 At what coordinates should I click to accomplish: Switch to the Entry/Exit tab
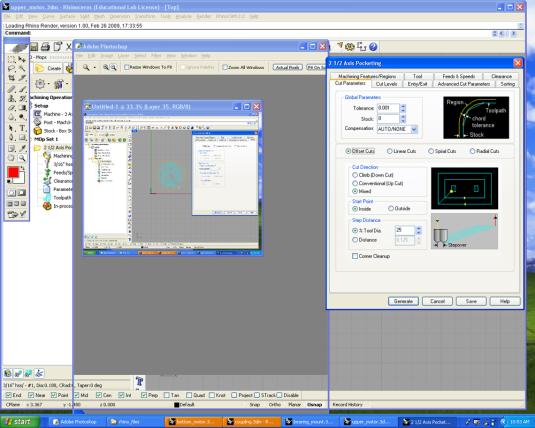[417, 84]
